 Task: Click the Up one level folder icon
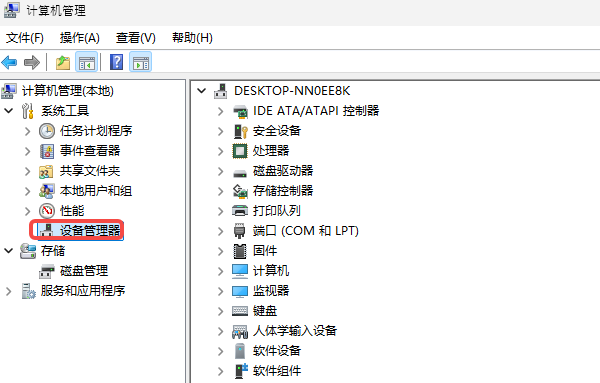[63, 62]
